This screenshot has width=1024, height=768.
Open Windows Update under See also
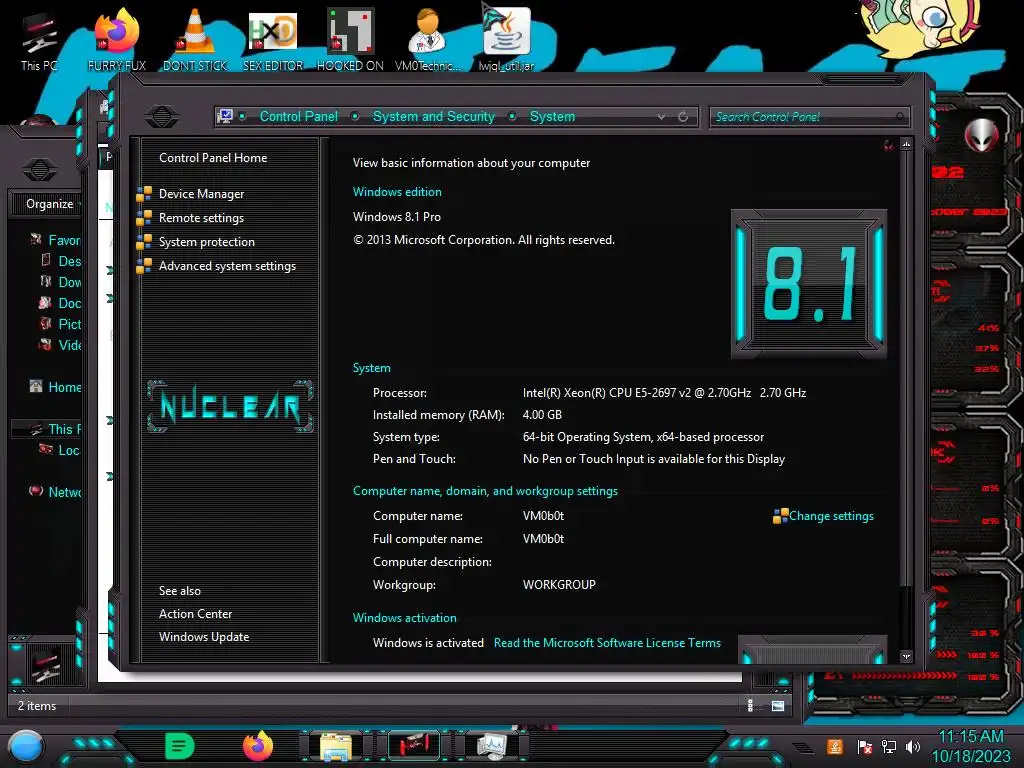204,637
